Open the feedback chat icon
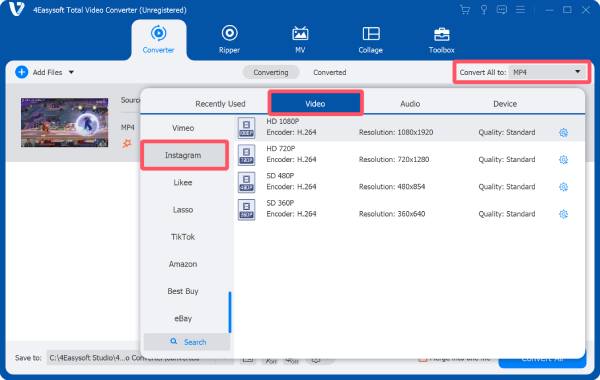Image resolution: width=600 pixels, height=380 pixels. pos(502,10)
